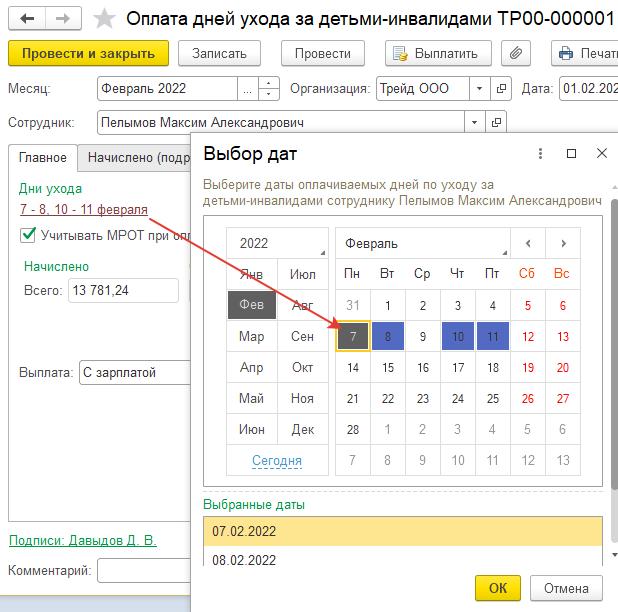Click Провести и закрыть button
The width and height of the screenshot is (618, 612).
coord(88,53)
